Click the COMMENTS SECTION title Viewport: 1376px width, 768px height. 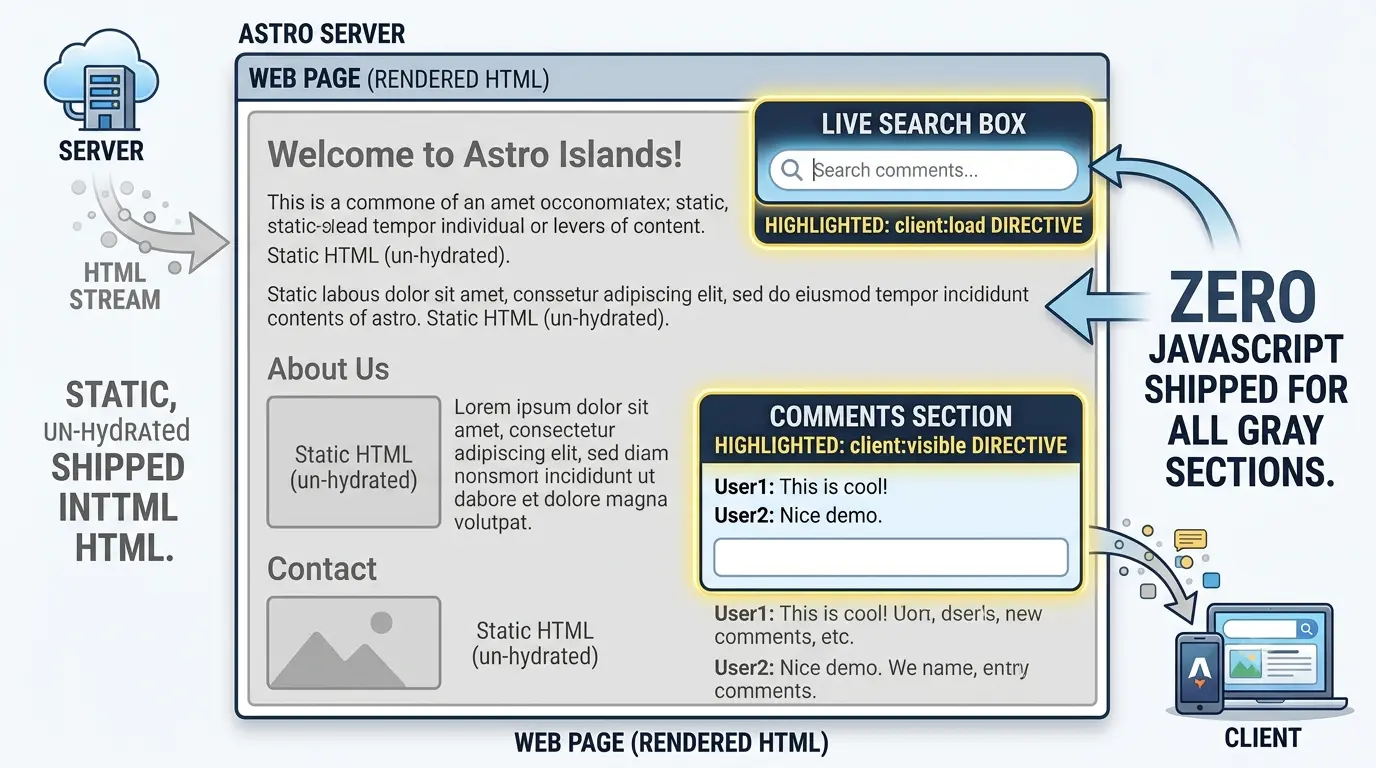tap(891, 416)
